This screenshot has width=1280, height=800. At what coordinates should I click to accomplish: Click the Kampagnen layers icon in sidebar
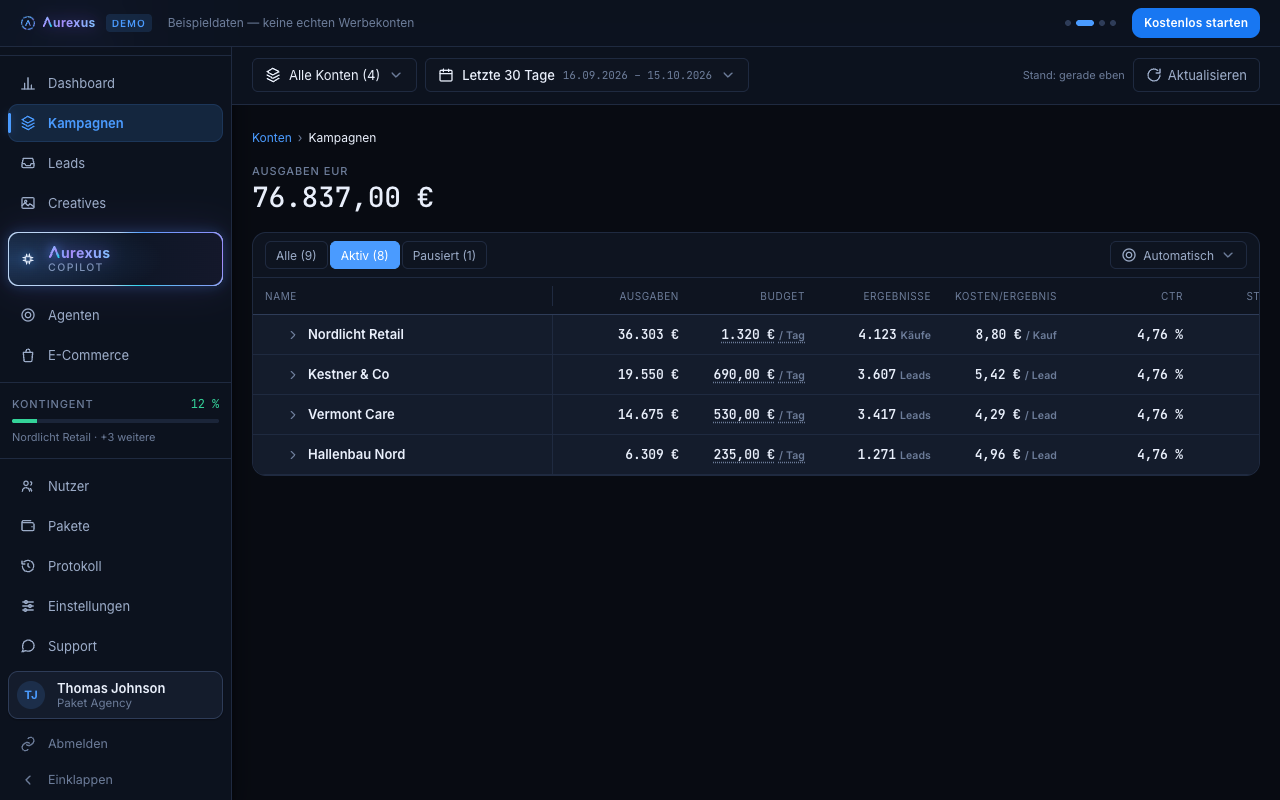(x=28, y=123)
